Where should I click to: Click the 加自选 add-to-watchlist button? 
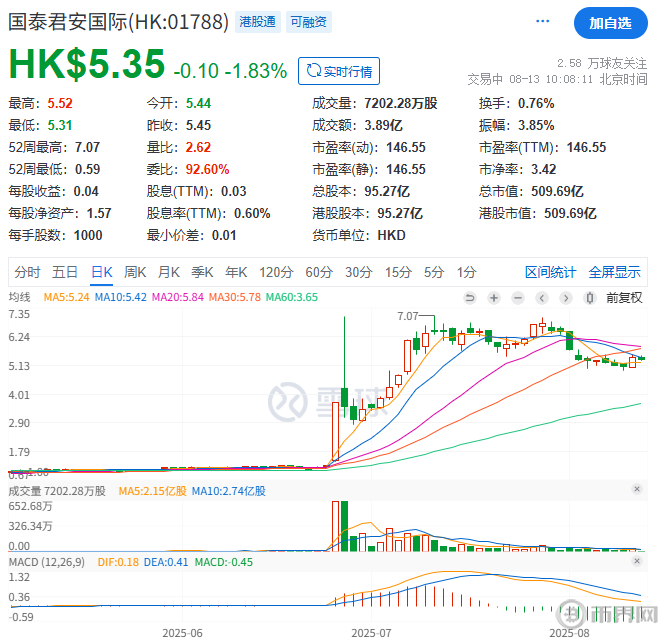(611, 23)
